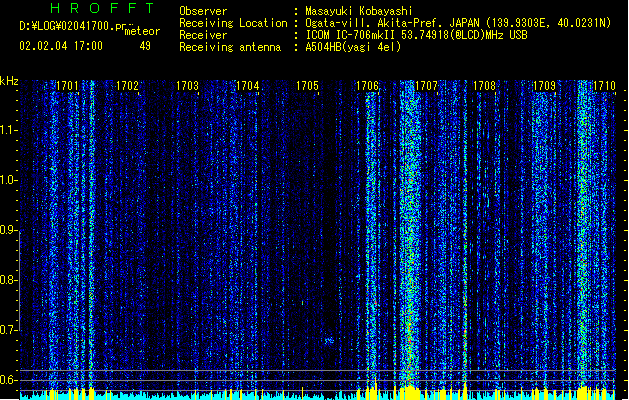Click the kHz axis unit label
This screenshot has width=629, height=400.
(x=9, y=81)
